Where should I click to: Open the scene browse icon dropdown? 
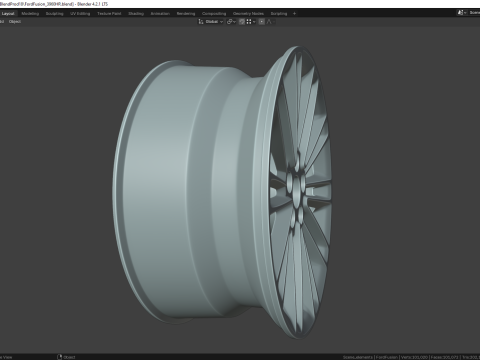[462, 13]
